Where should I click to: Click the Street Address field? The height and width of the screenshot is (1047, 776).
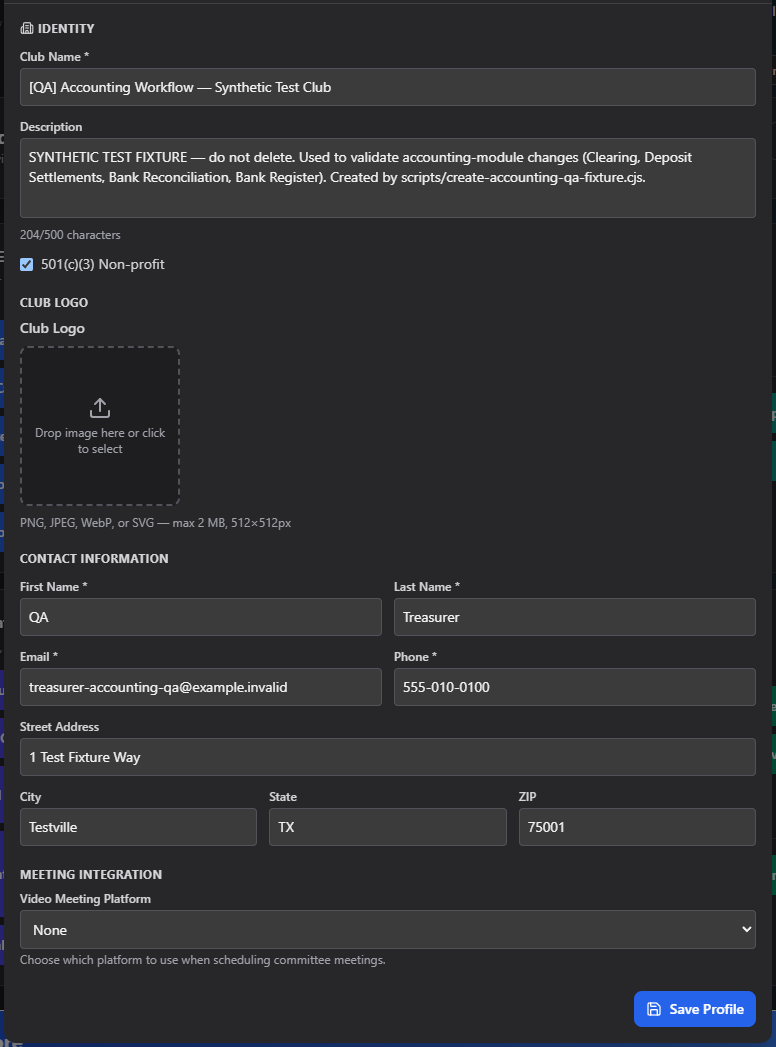387,757
